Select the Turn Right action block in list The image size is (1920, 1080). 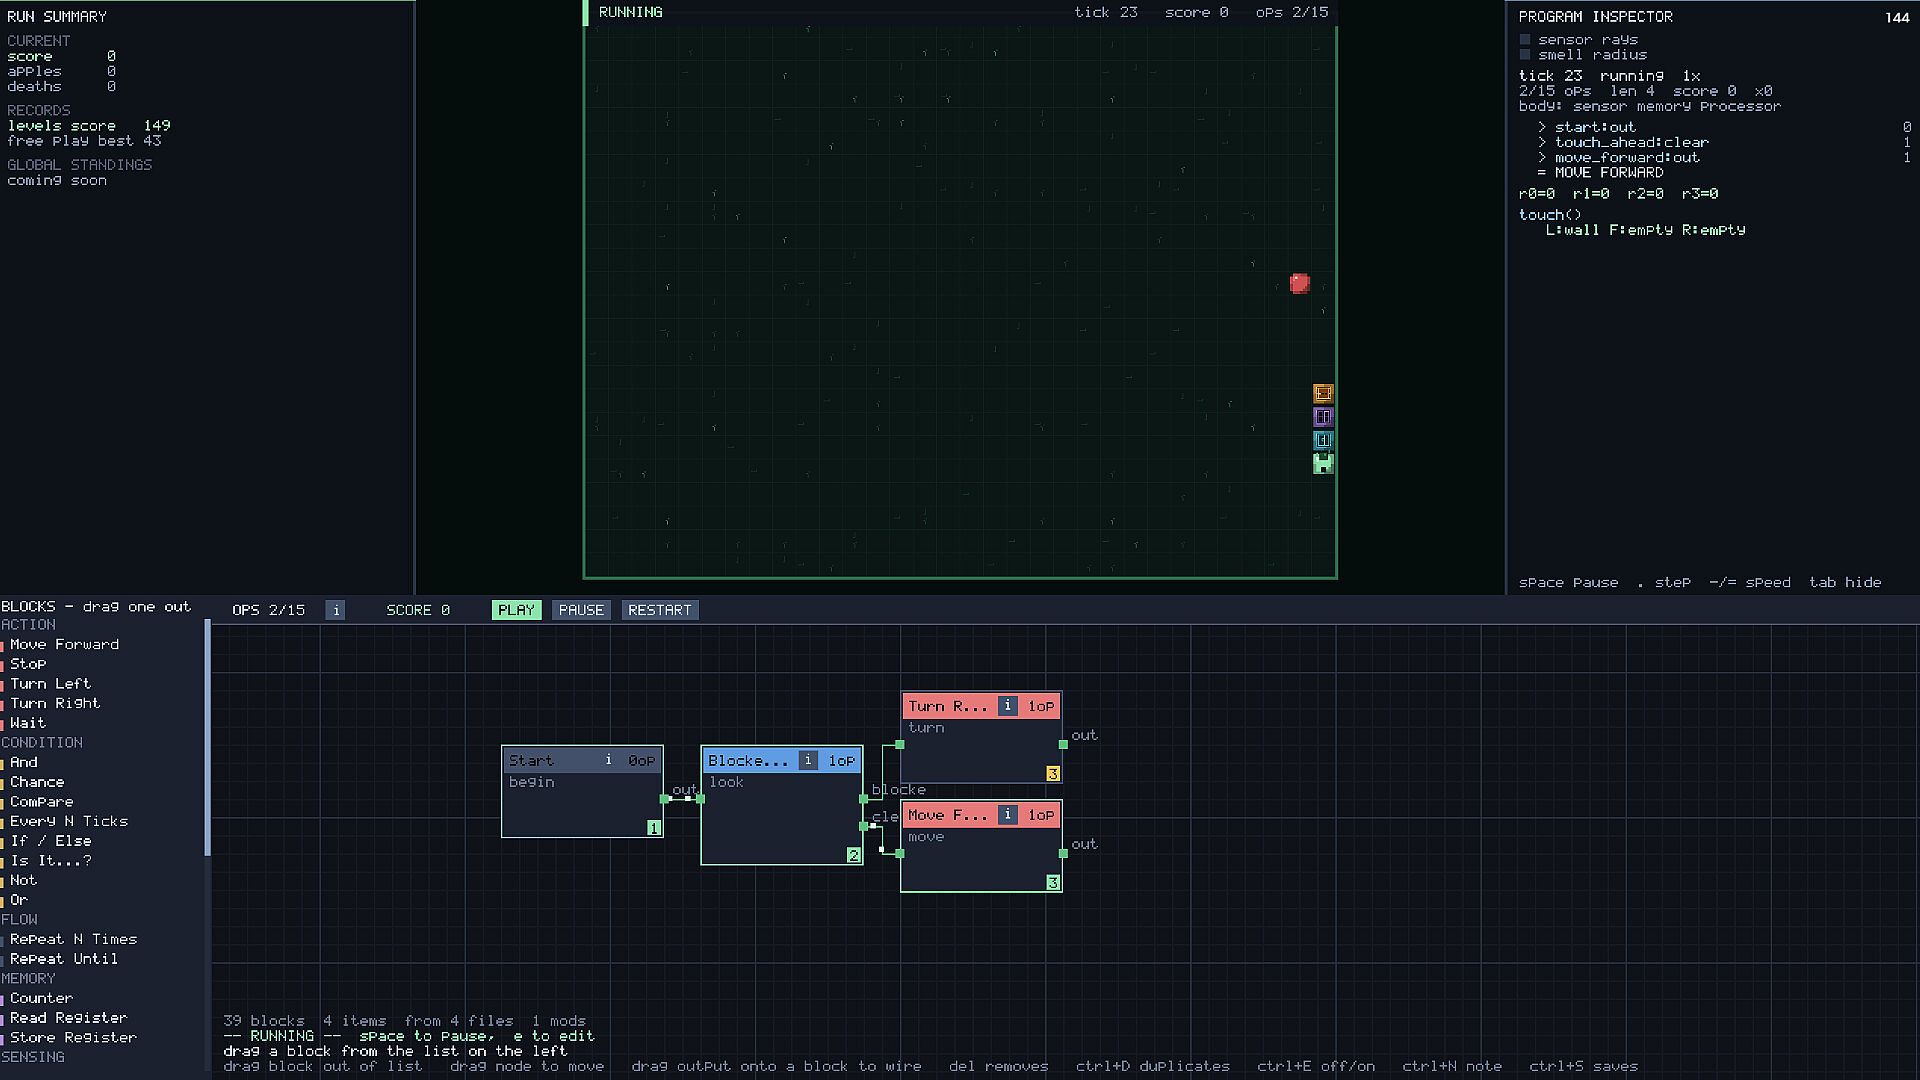coord(55,703)
